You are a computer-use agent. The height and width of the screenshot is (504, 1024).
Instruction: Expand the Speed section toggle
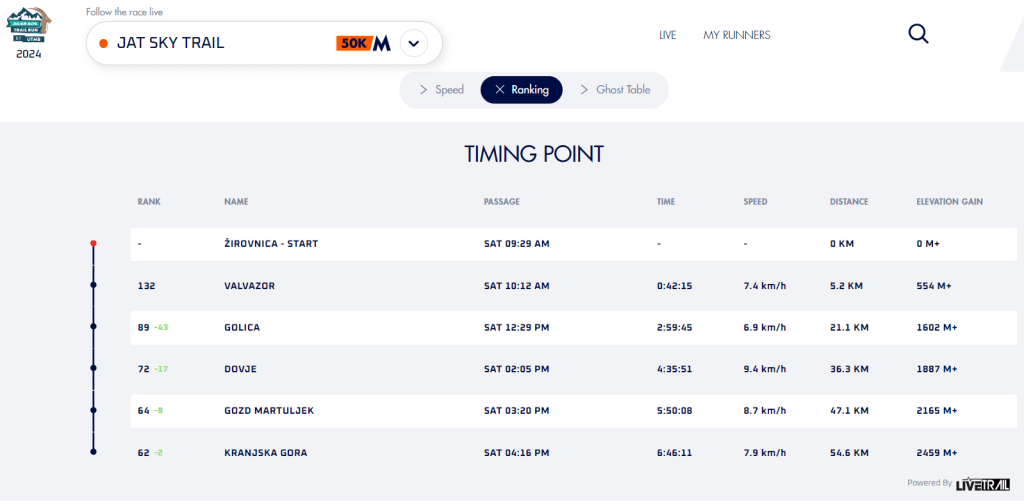point(441,90)
